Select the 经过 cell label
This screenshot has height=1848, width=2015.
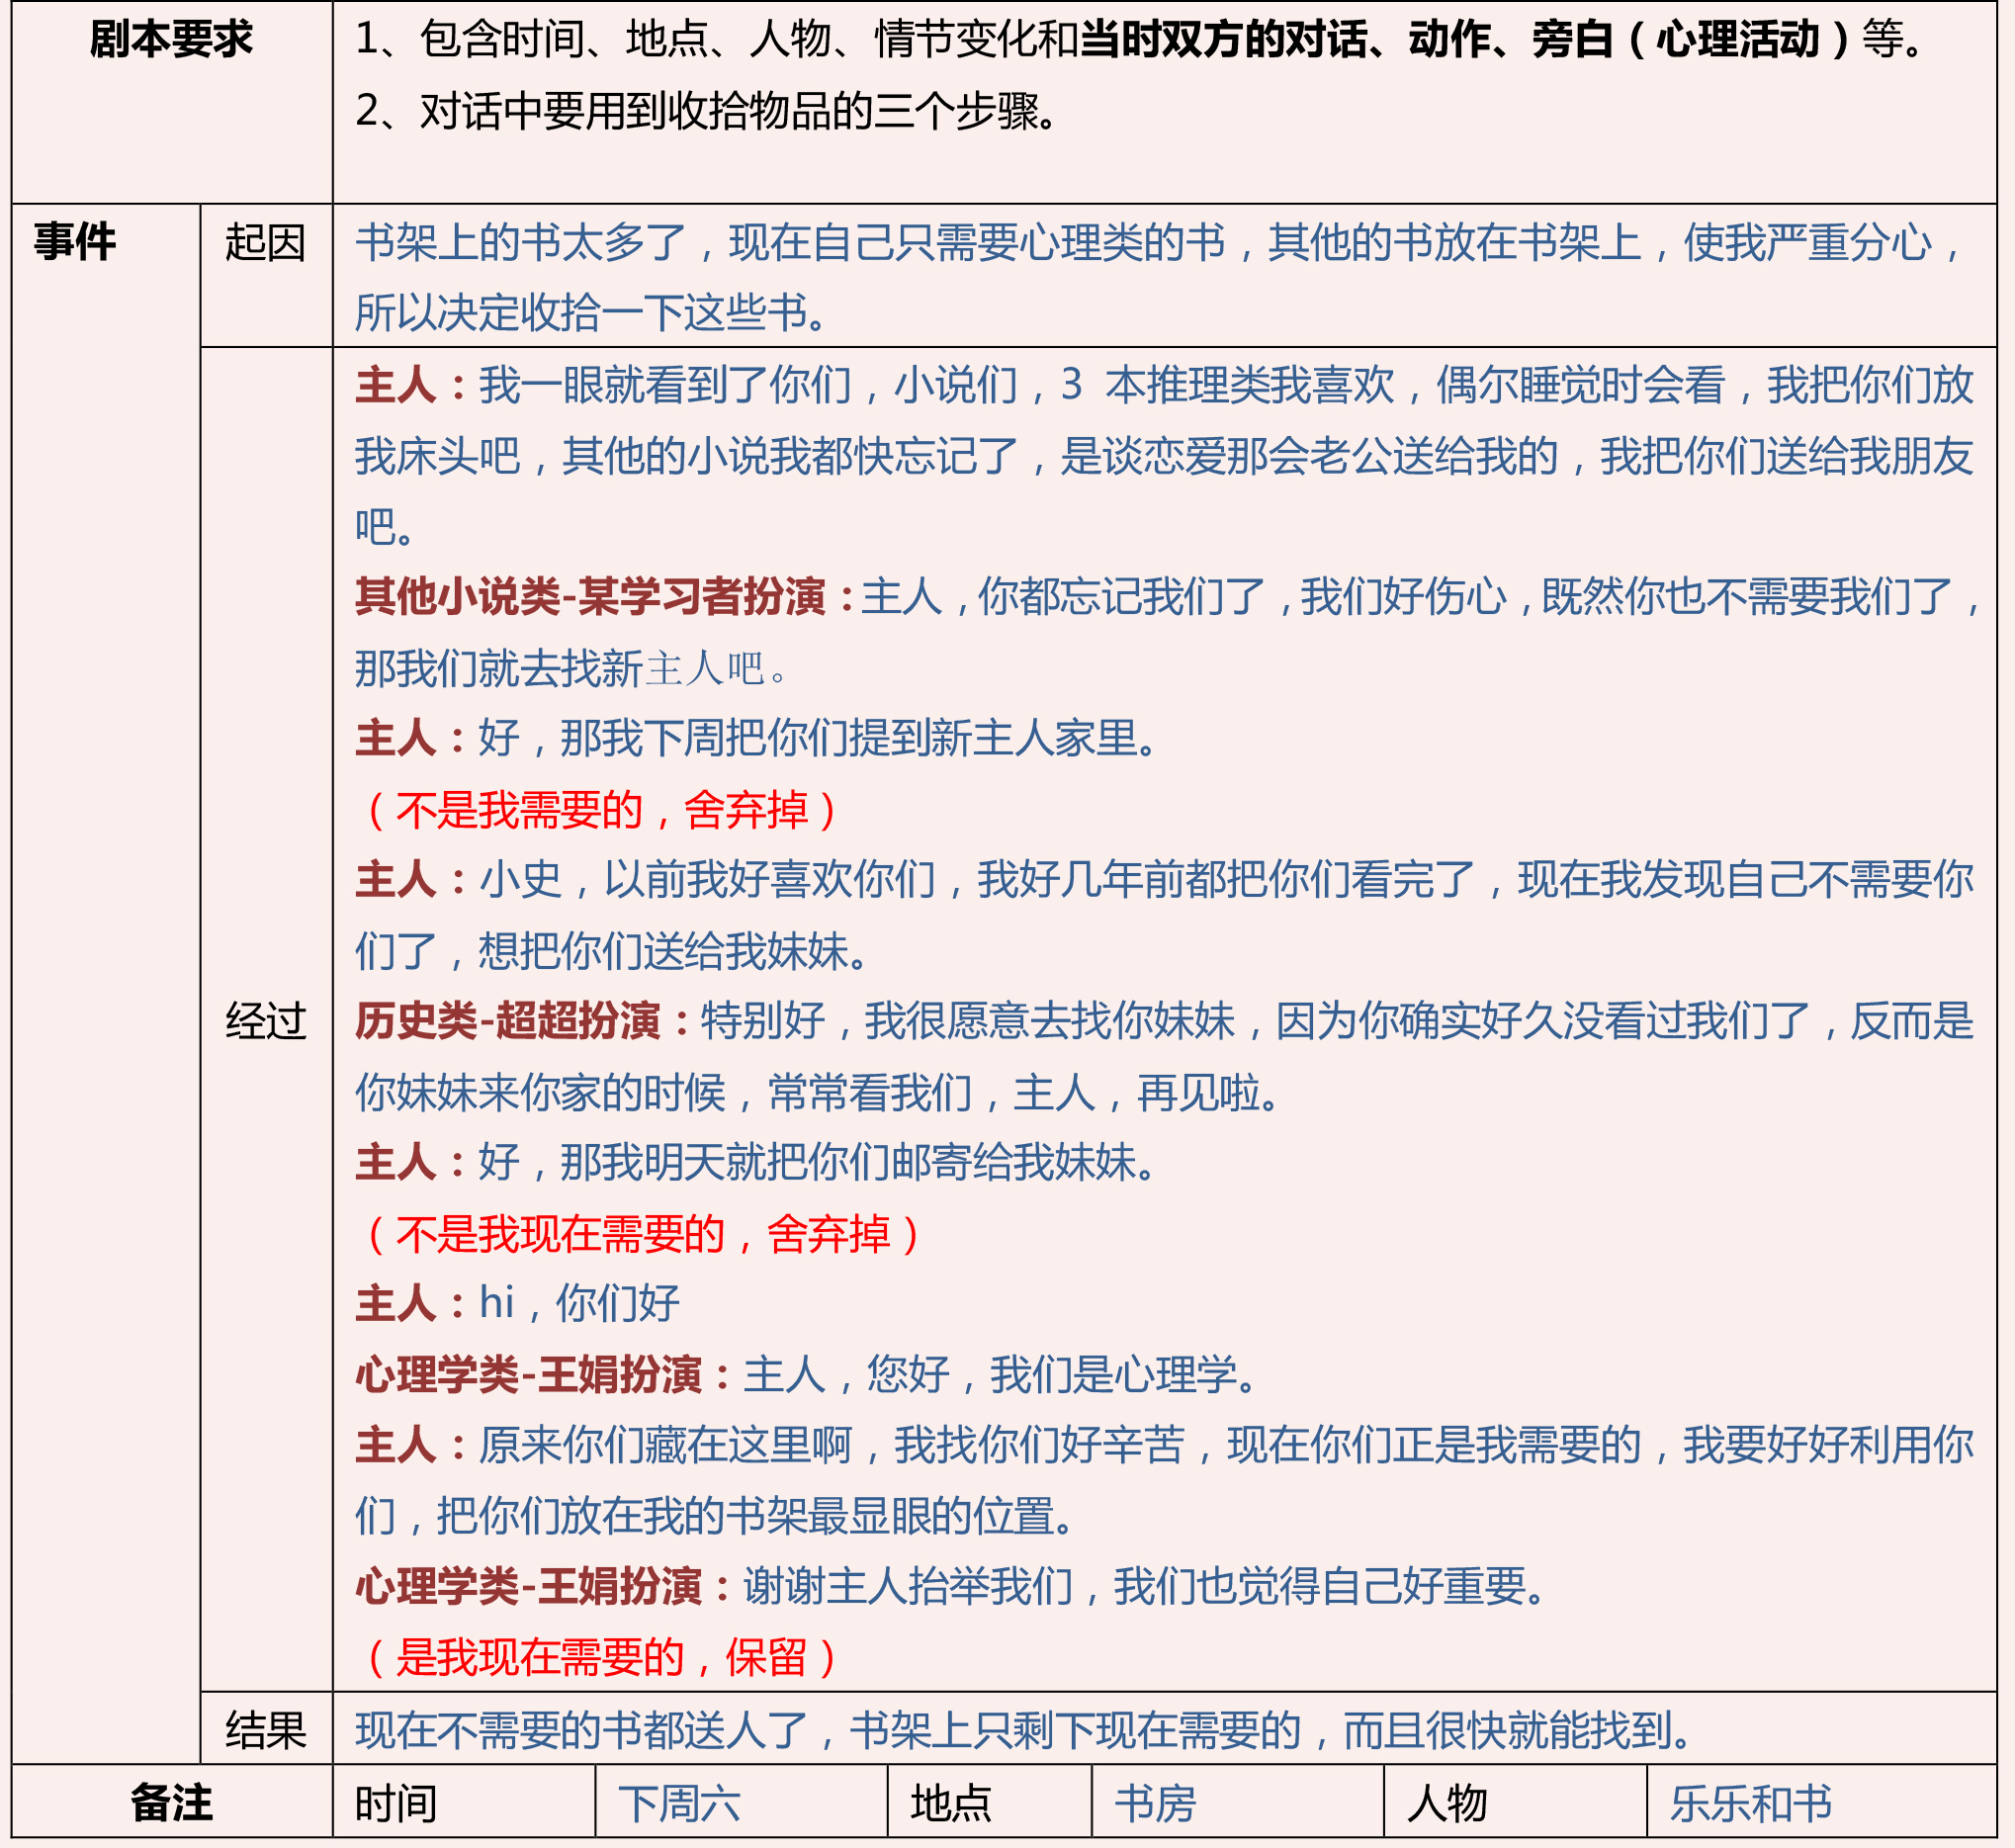tap(264, 1021)
